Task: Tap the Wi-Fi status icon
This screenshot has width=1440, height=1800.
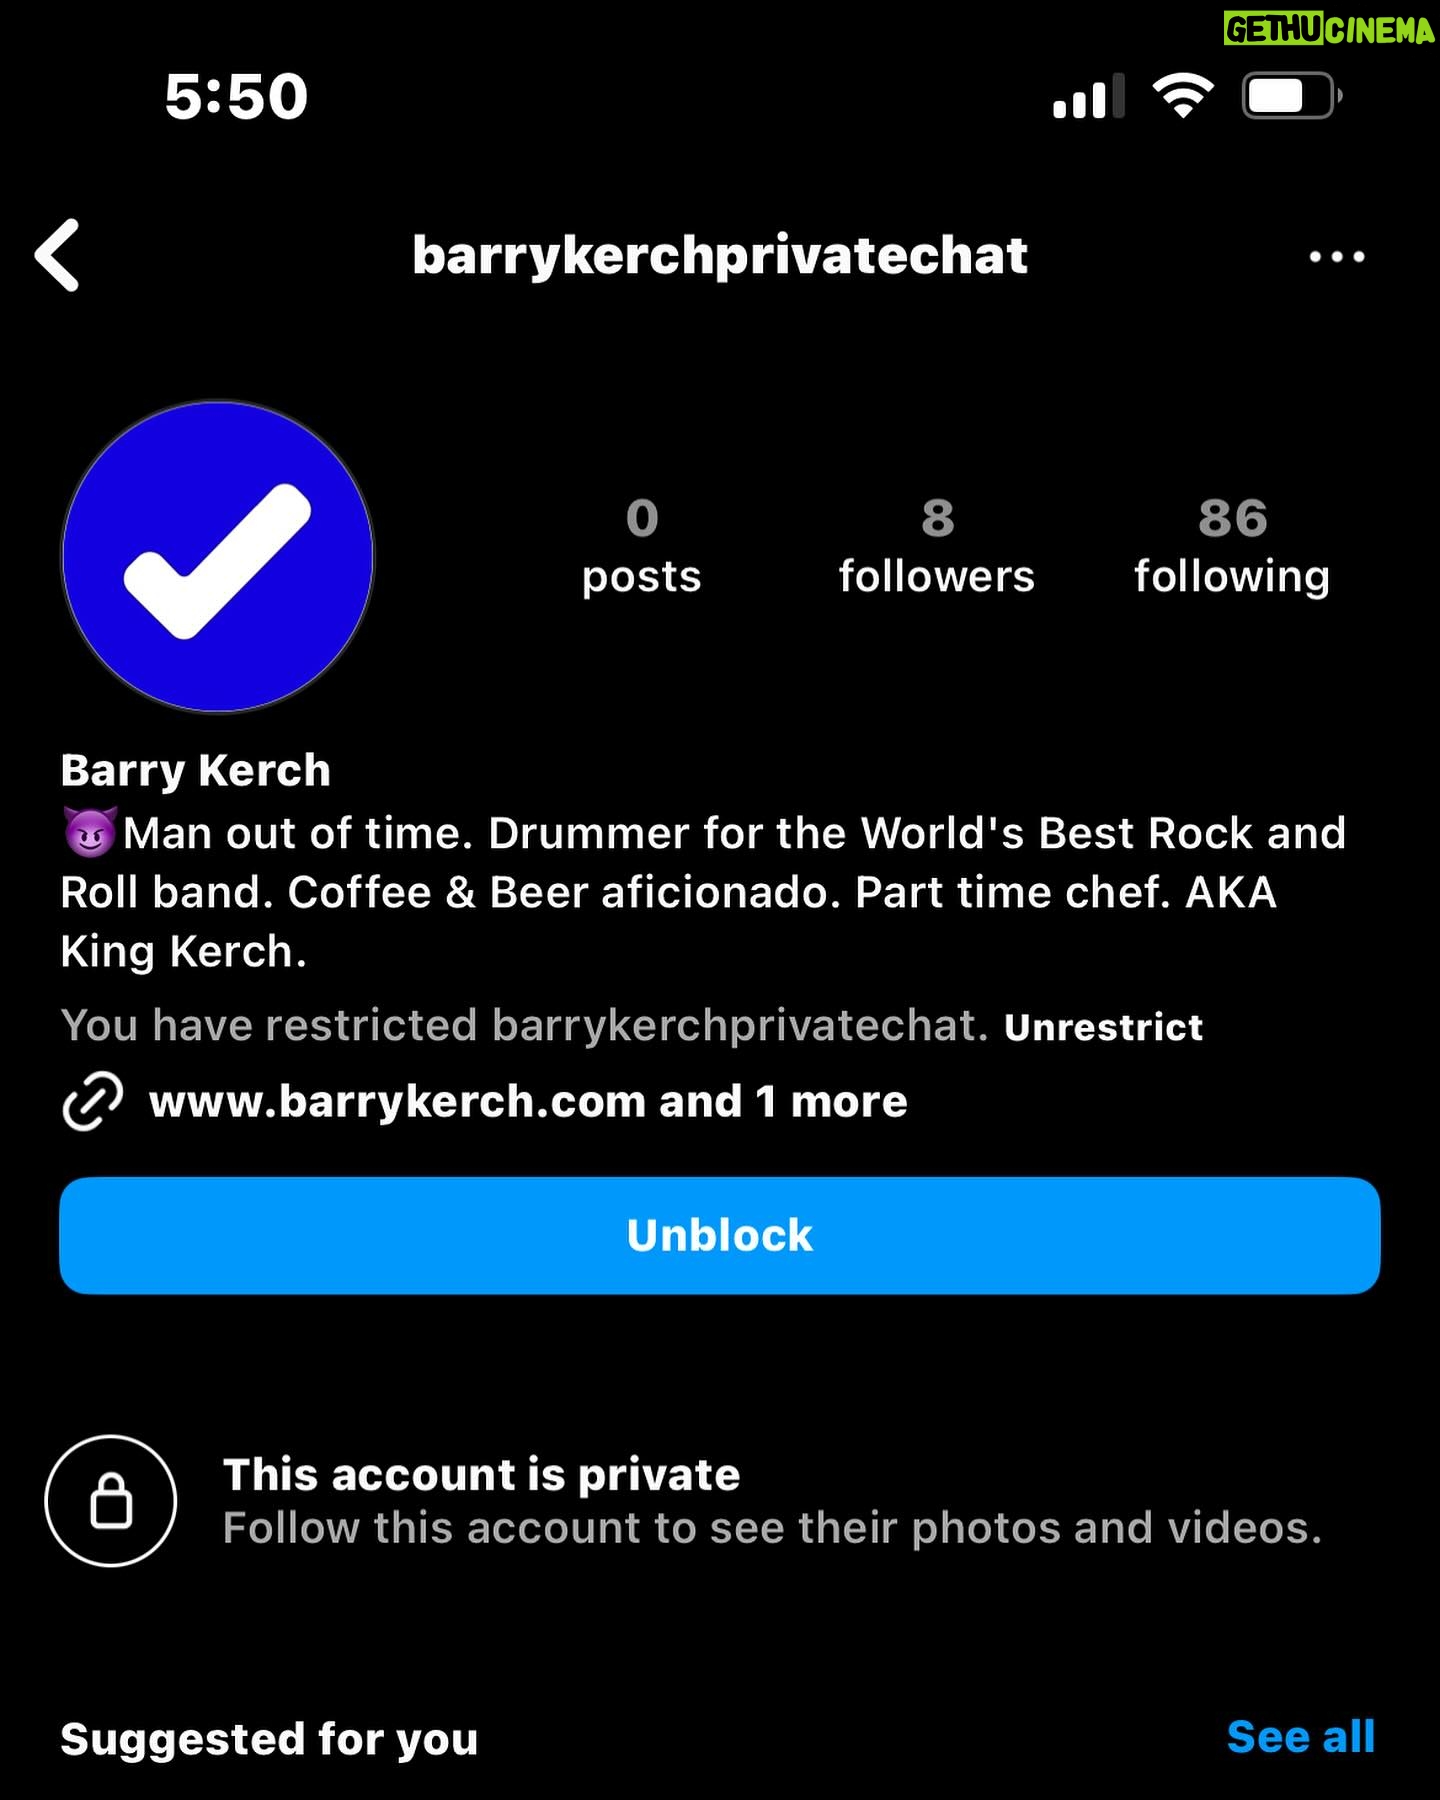Action: pyautogui.click(x=1183, y=96)
